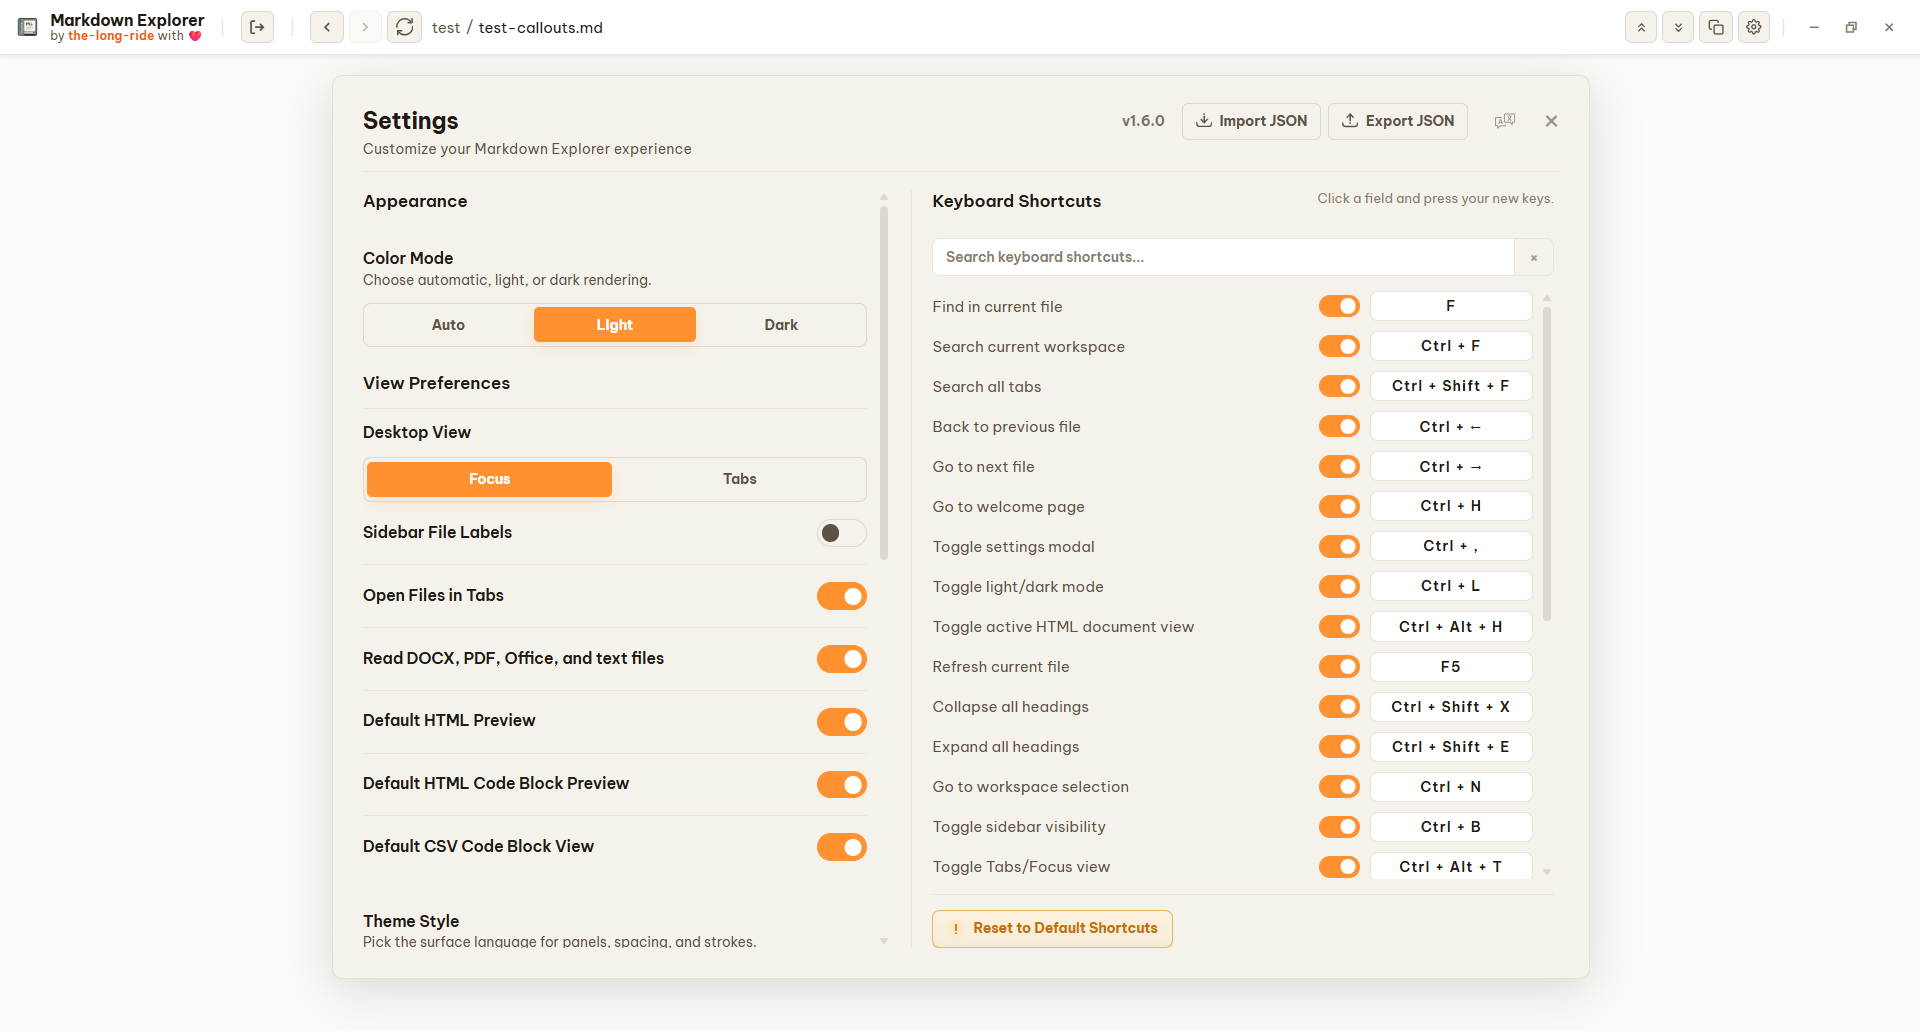Edit the Ctrl + Alt + H shortcut field
This screenshot has width=1920, height=1031.
click(x=1451, y=627)
